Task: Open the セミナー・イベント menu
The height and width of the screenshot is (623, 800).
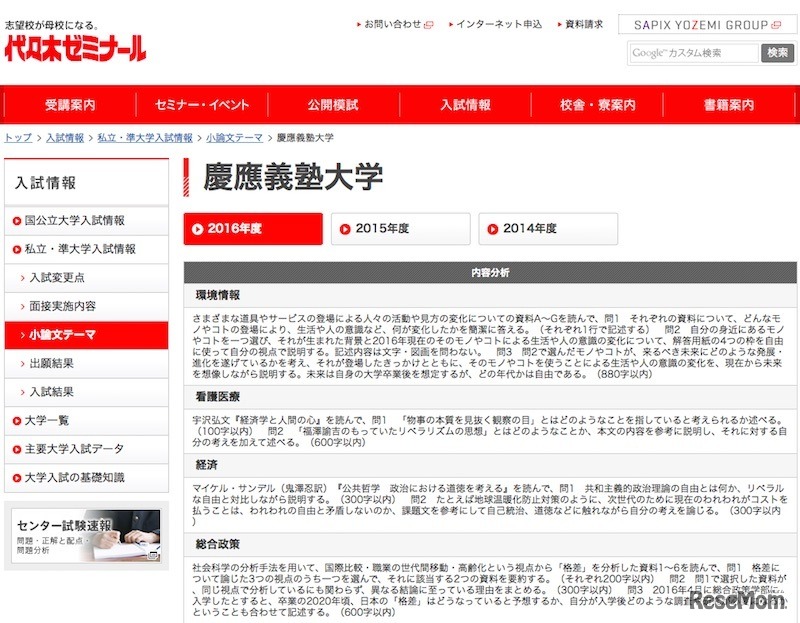Action: point(202,105)
